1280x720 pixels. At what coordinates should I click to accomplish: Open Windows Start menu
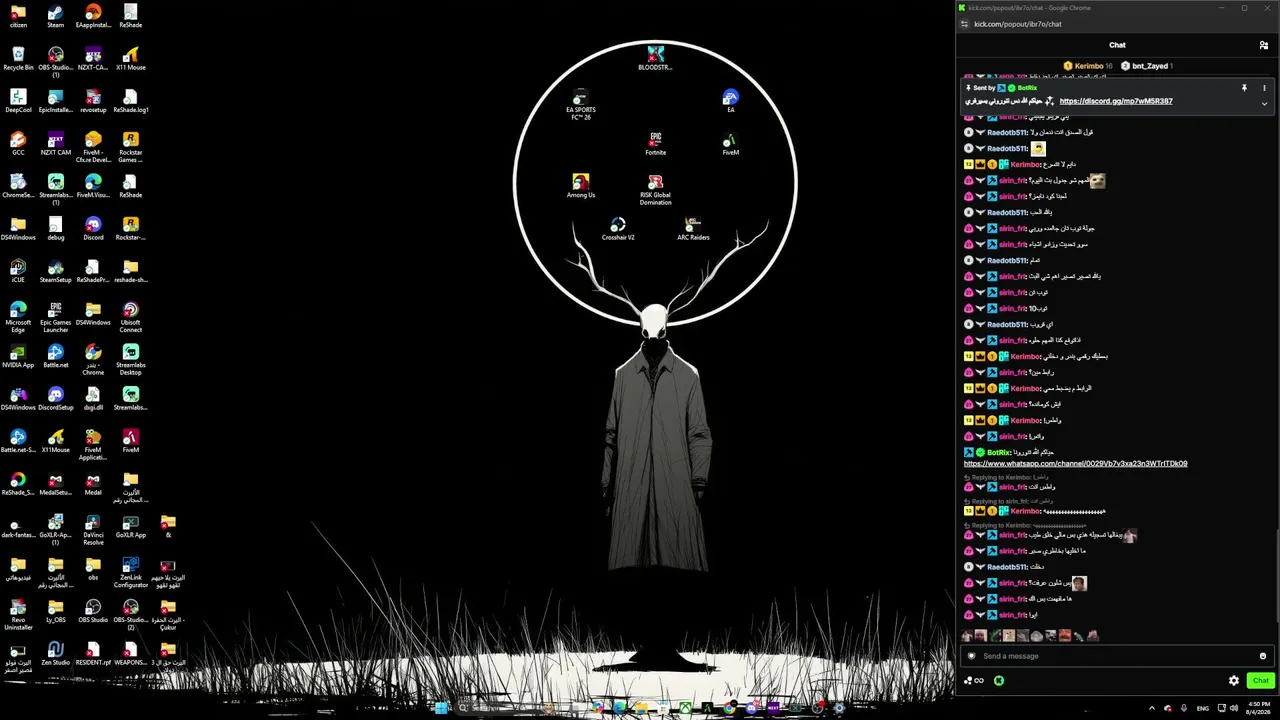pyautogui.click(x=441, y=708)
